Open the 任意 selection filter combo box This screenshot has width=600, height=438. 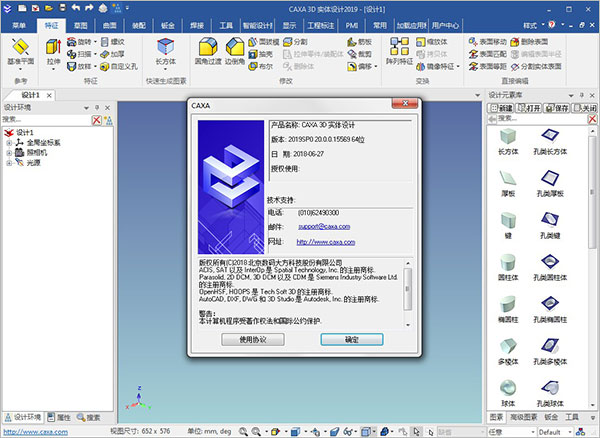pos(511,432)
